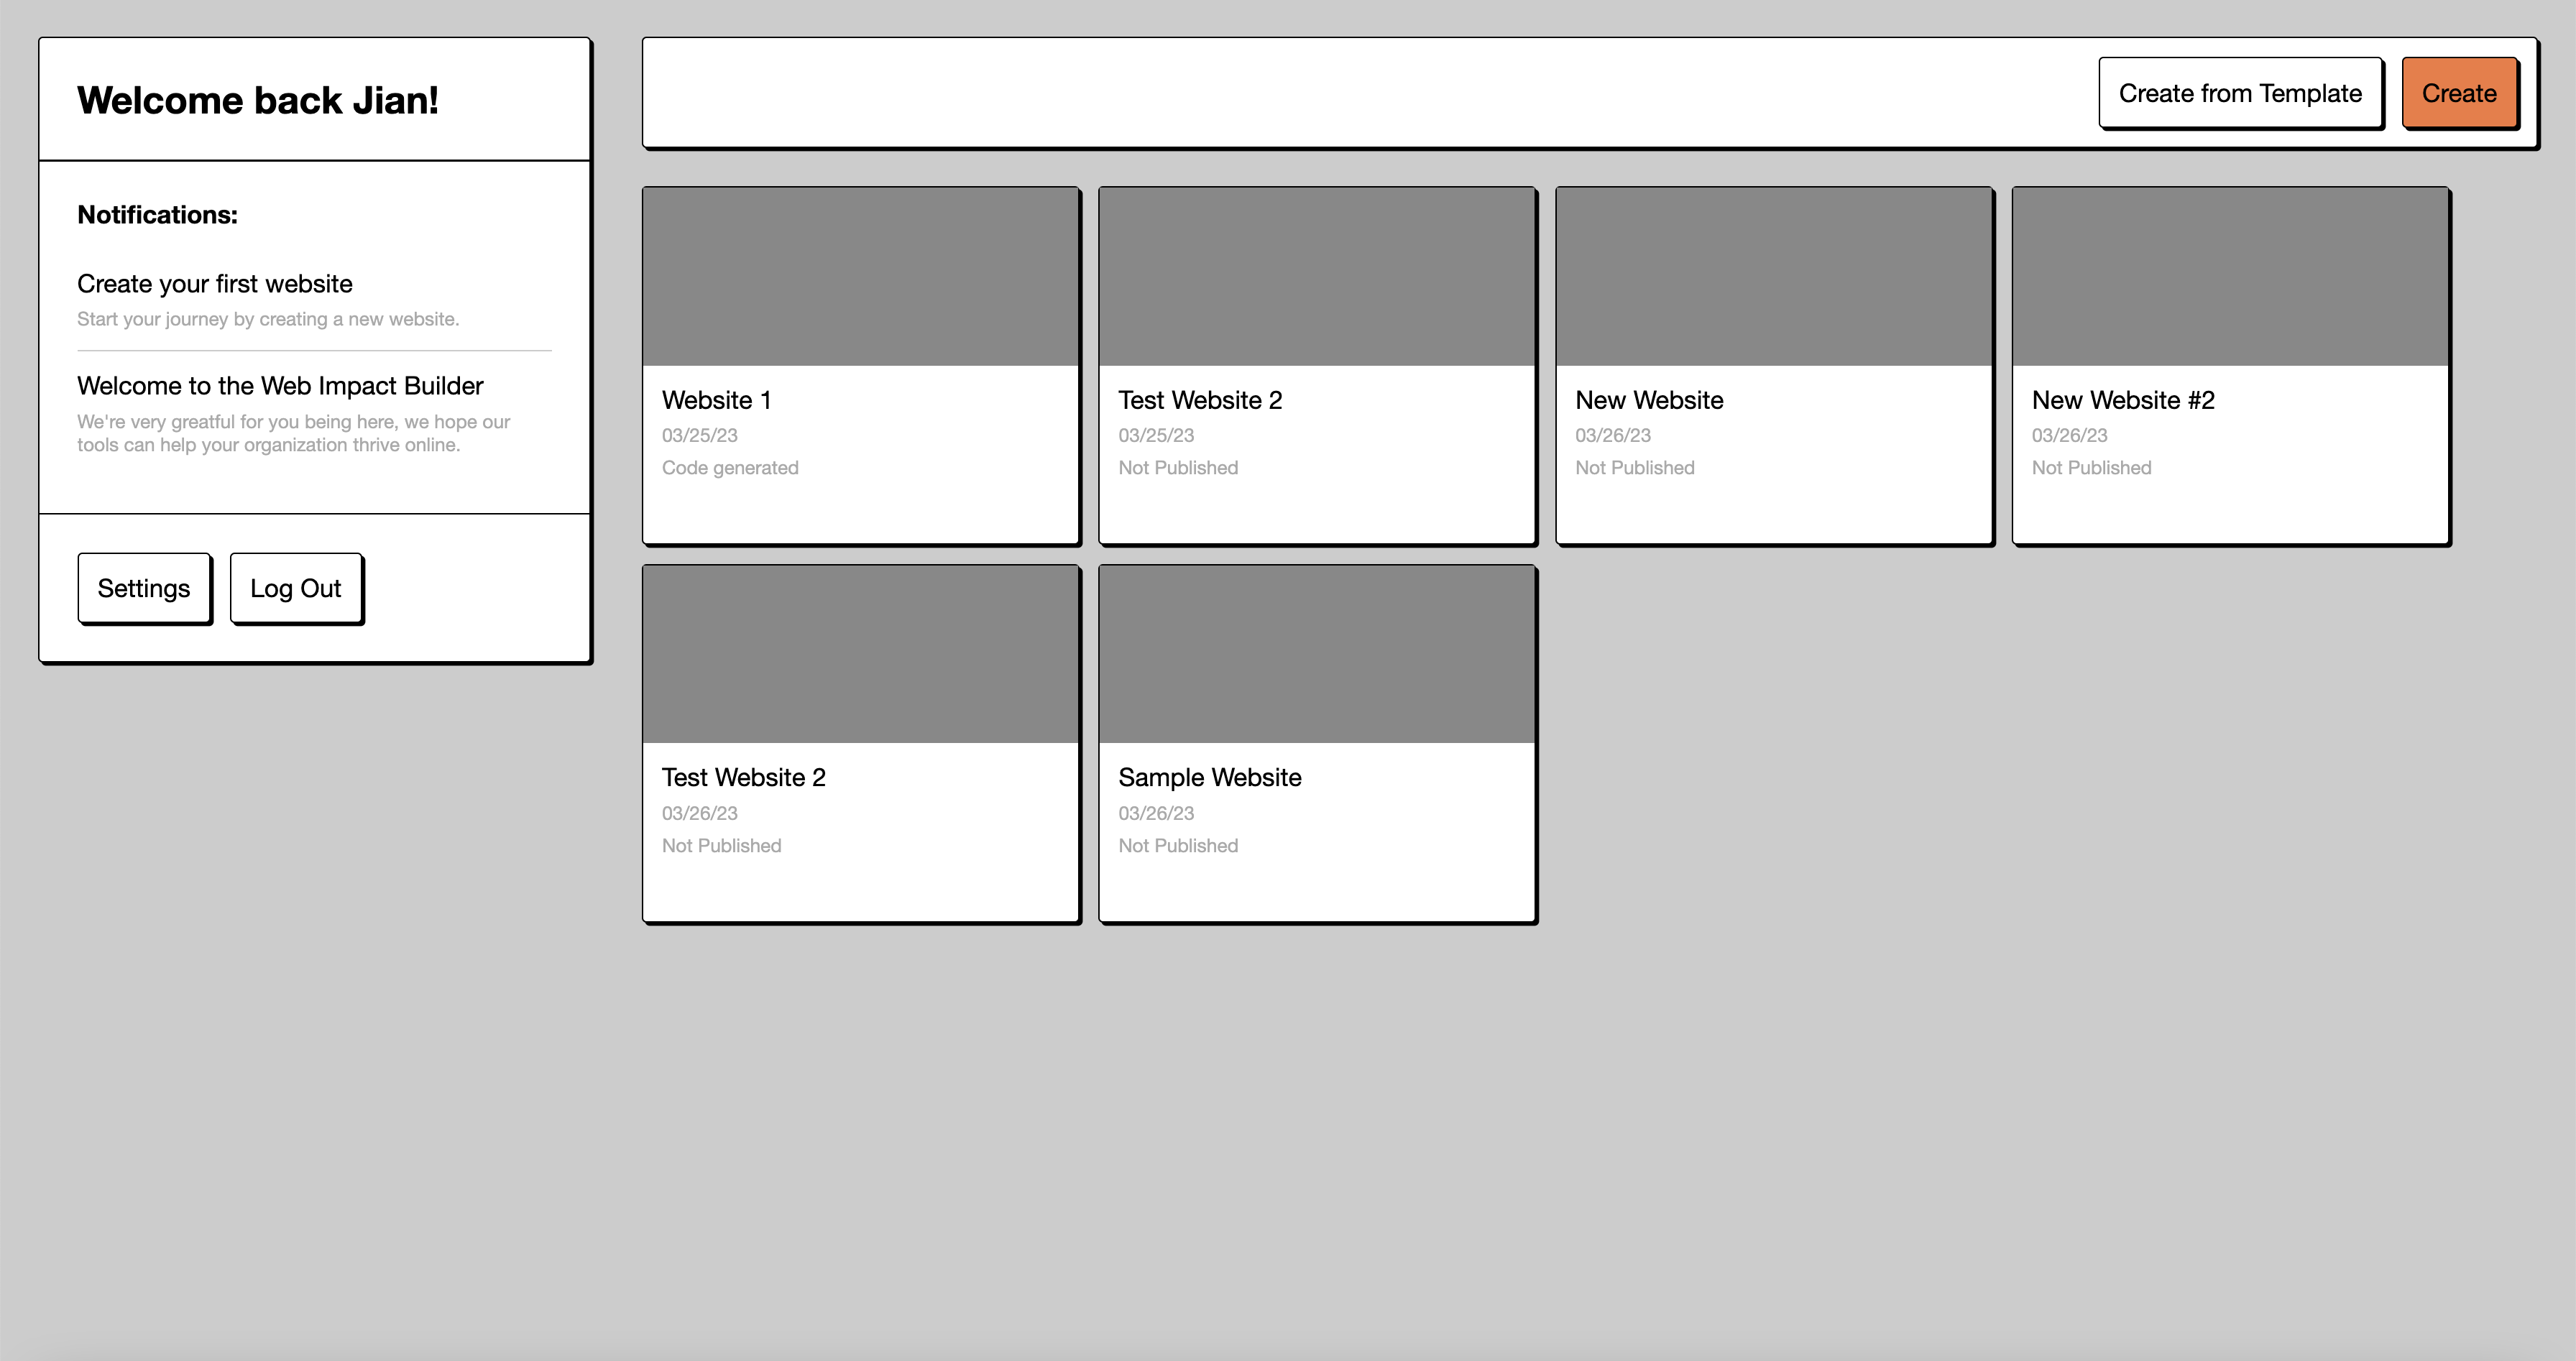2576x1361 pixels.
Task: Open the Sample Website title link
Action: (x=1209, y=777)
